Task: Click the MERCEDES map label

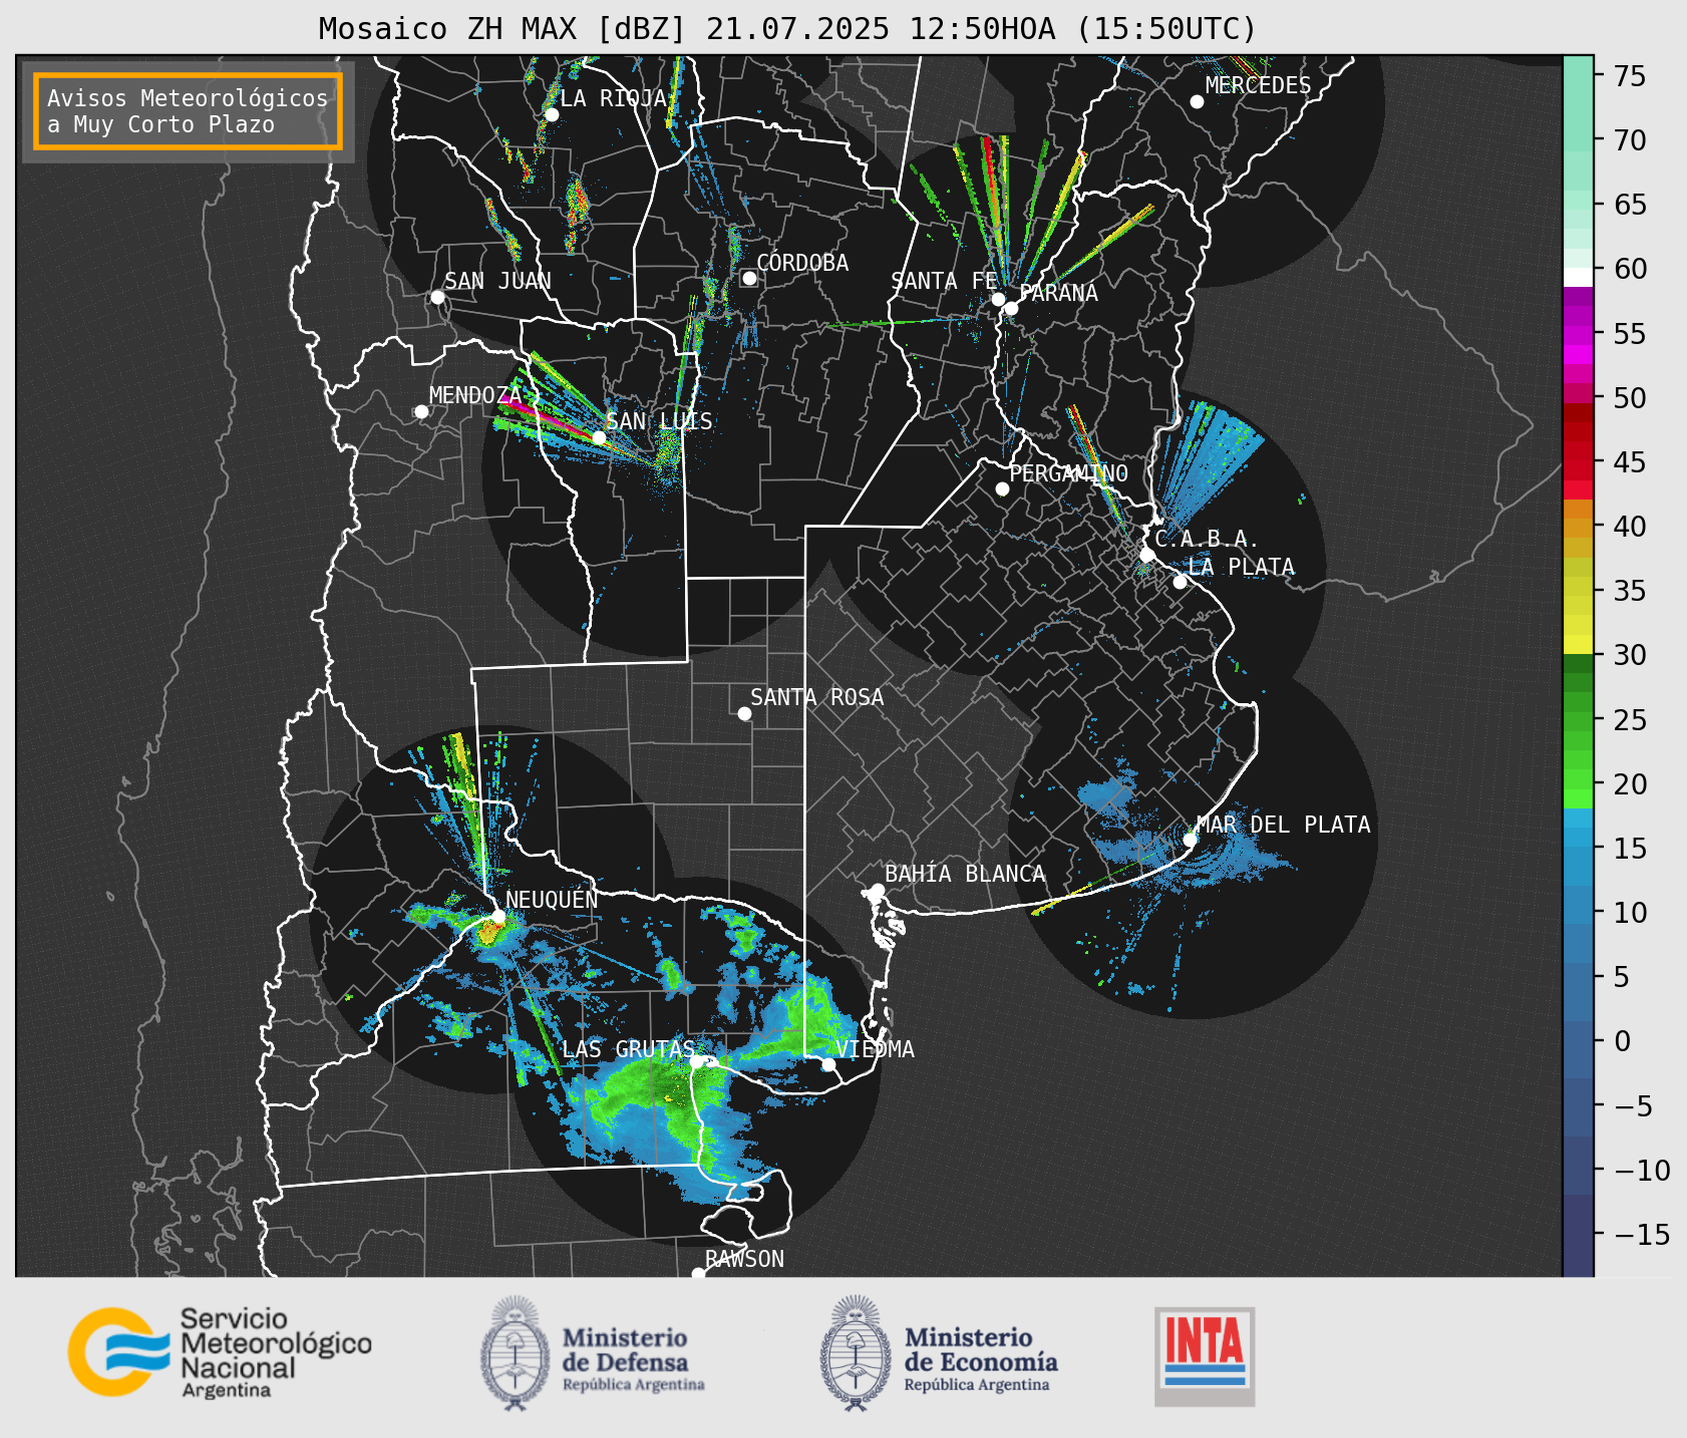Action: pos(1258,86)
